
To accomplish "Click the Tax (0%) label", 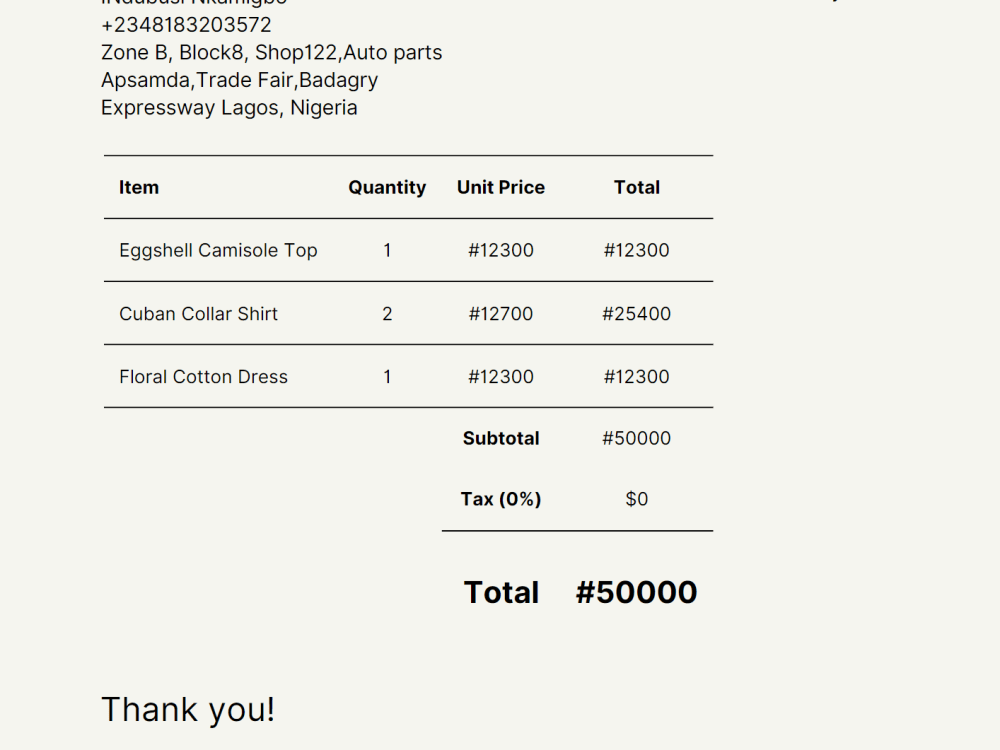I will point(501,499).
